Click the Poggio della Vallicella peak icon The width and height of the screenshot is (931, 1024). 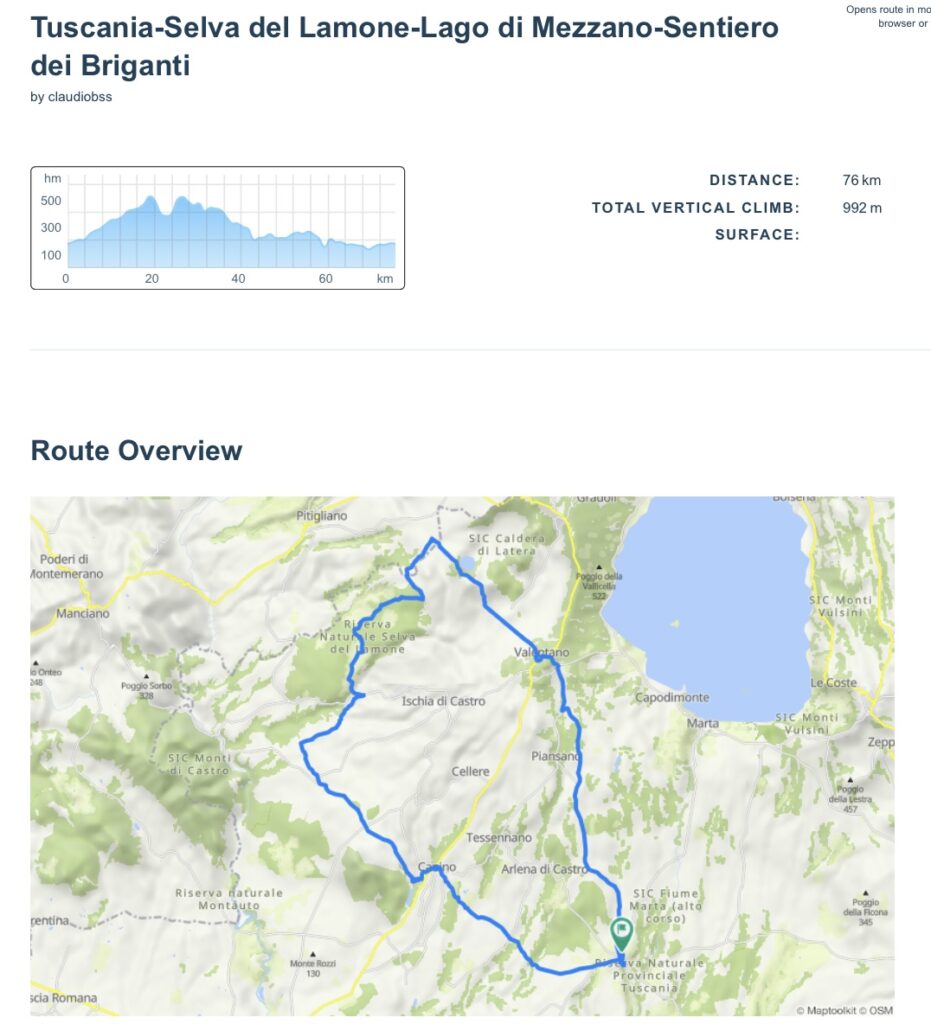599,564
